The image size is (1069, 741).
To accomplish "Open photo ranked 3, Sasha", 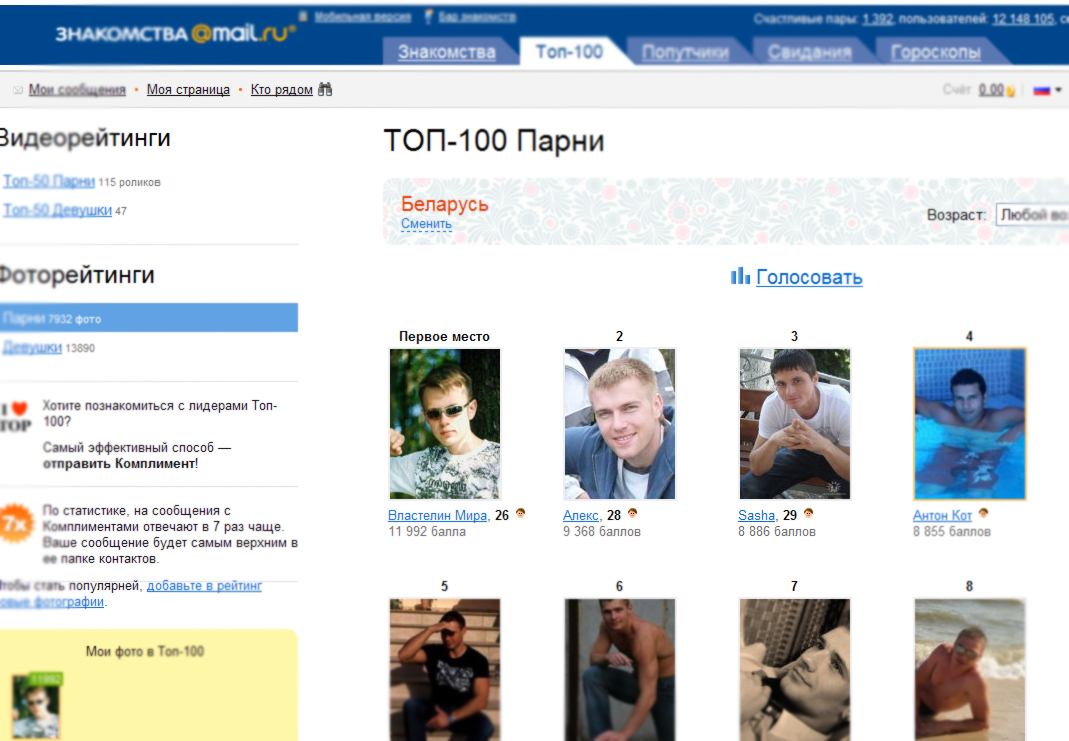I will pos(795,424).
